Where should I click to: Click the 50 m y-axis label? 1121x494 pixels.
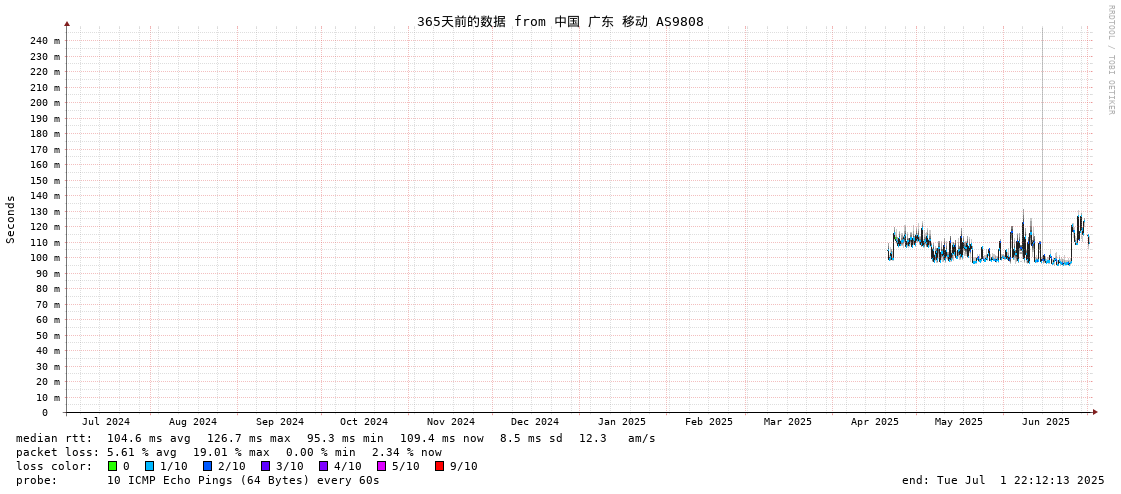point(48,335)
